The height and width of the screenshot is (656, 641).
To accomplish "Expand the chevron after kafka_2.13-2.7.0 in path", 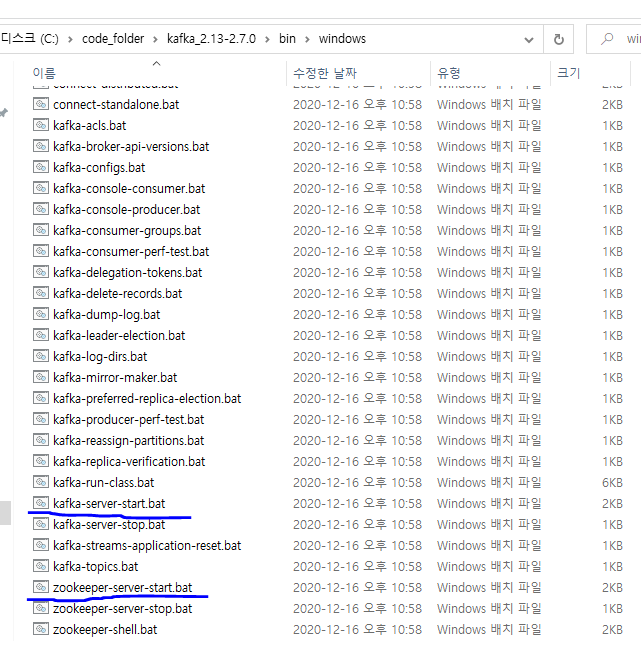I will [267, 39].
